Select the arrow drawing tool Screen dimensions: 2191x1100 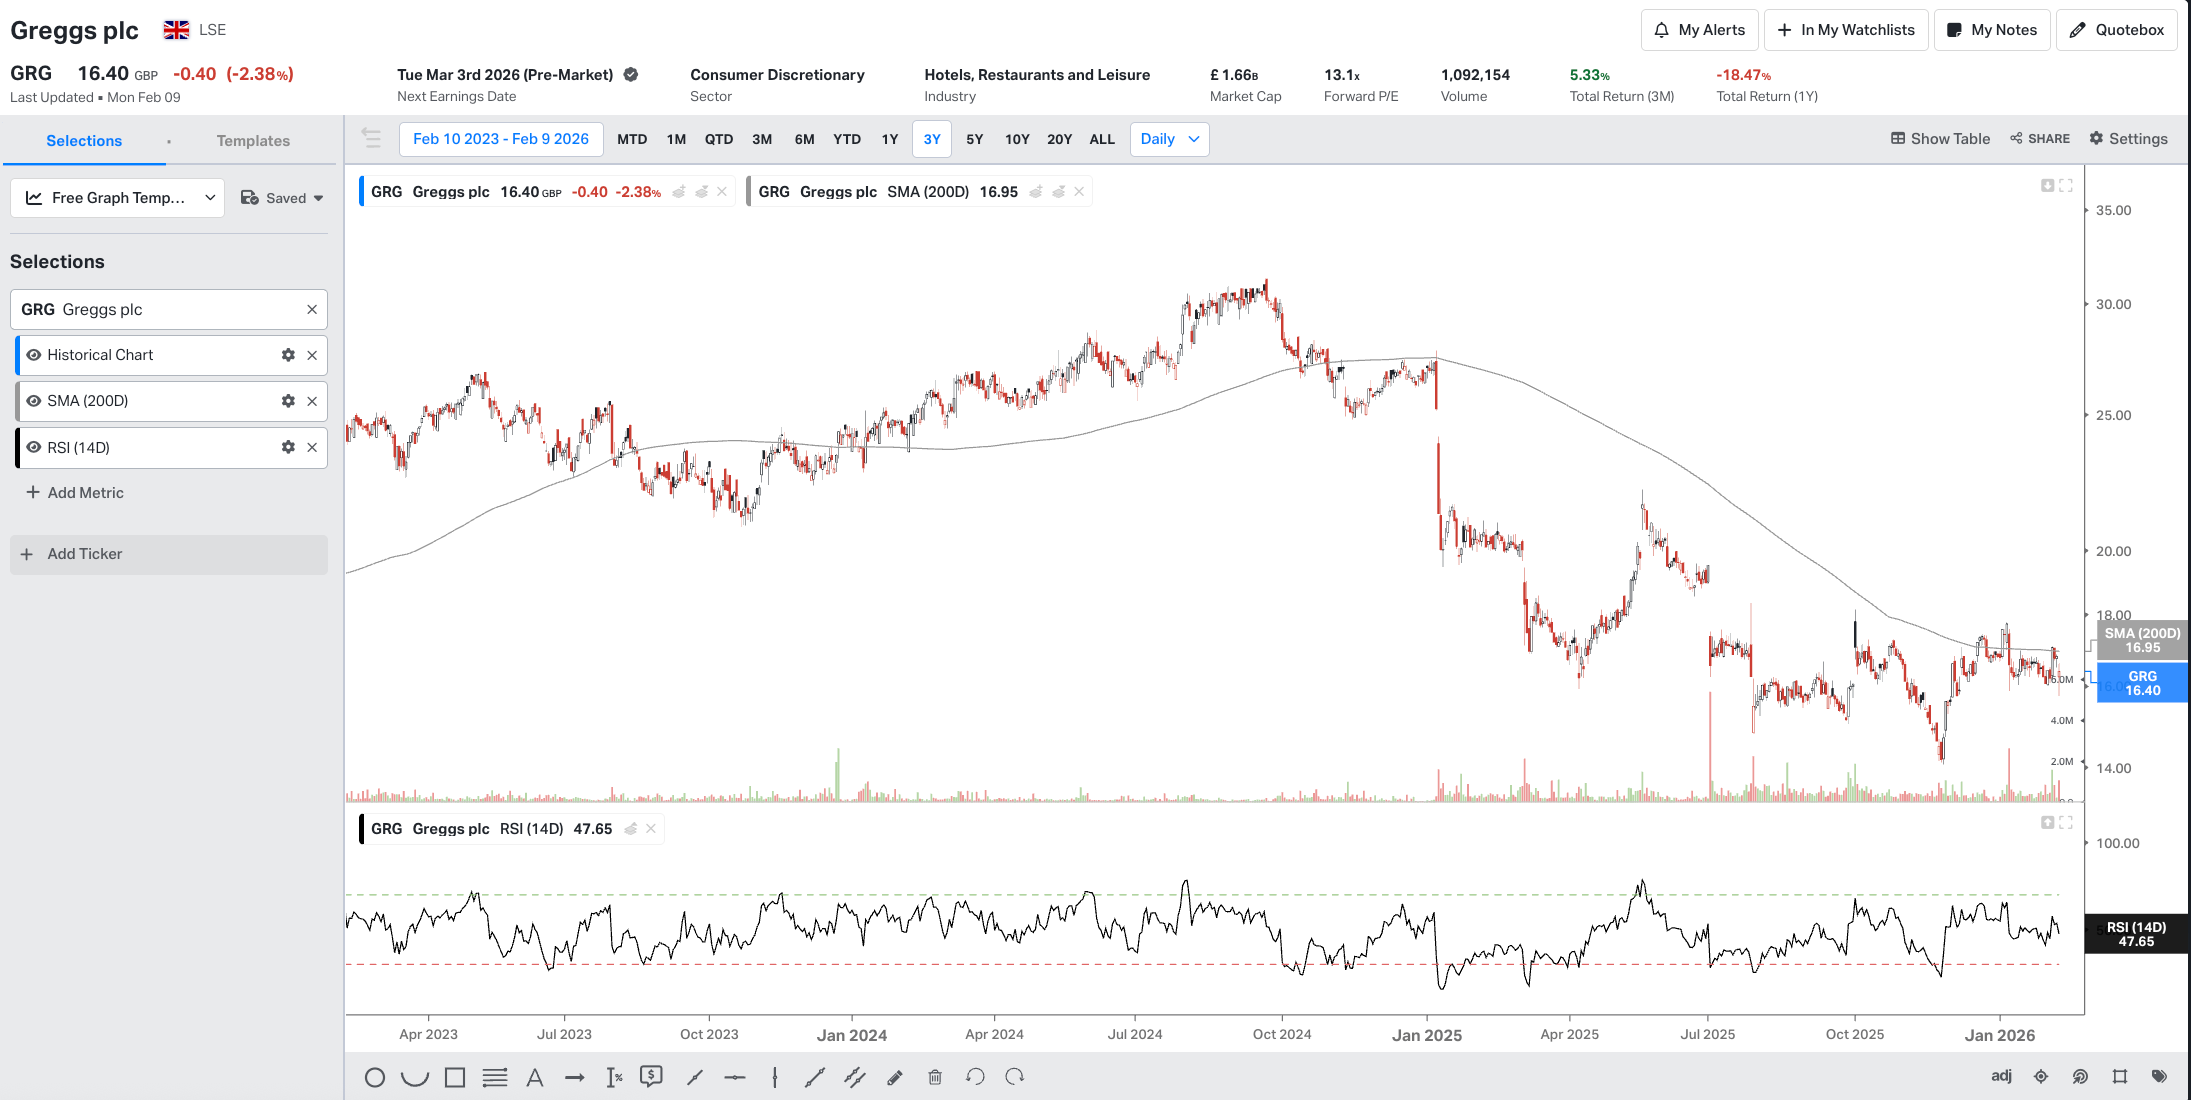click(x=574, y=1077)
